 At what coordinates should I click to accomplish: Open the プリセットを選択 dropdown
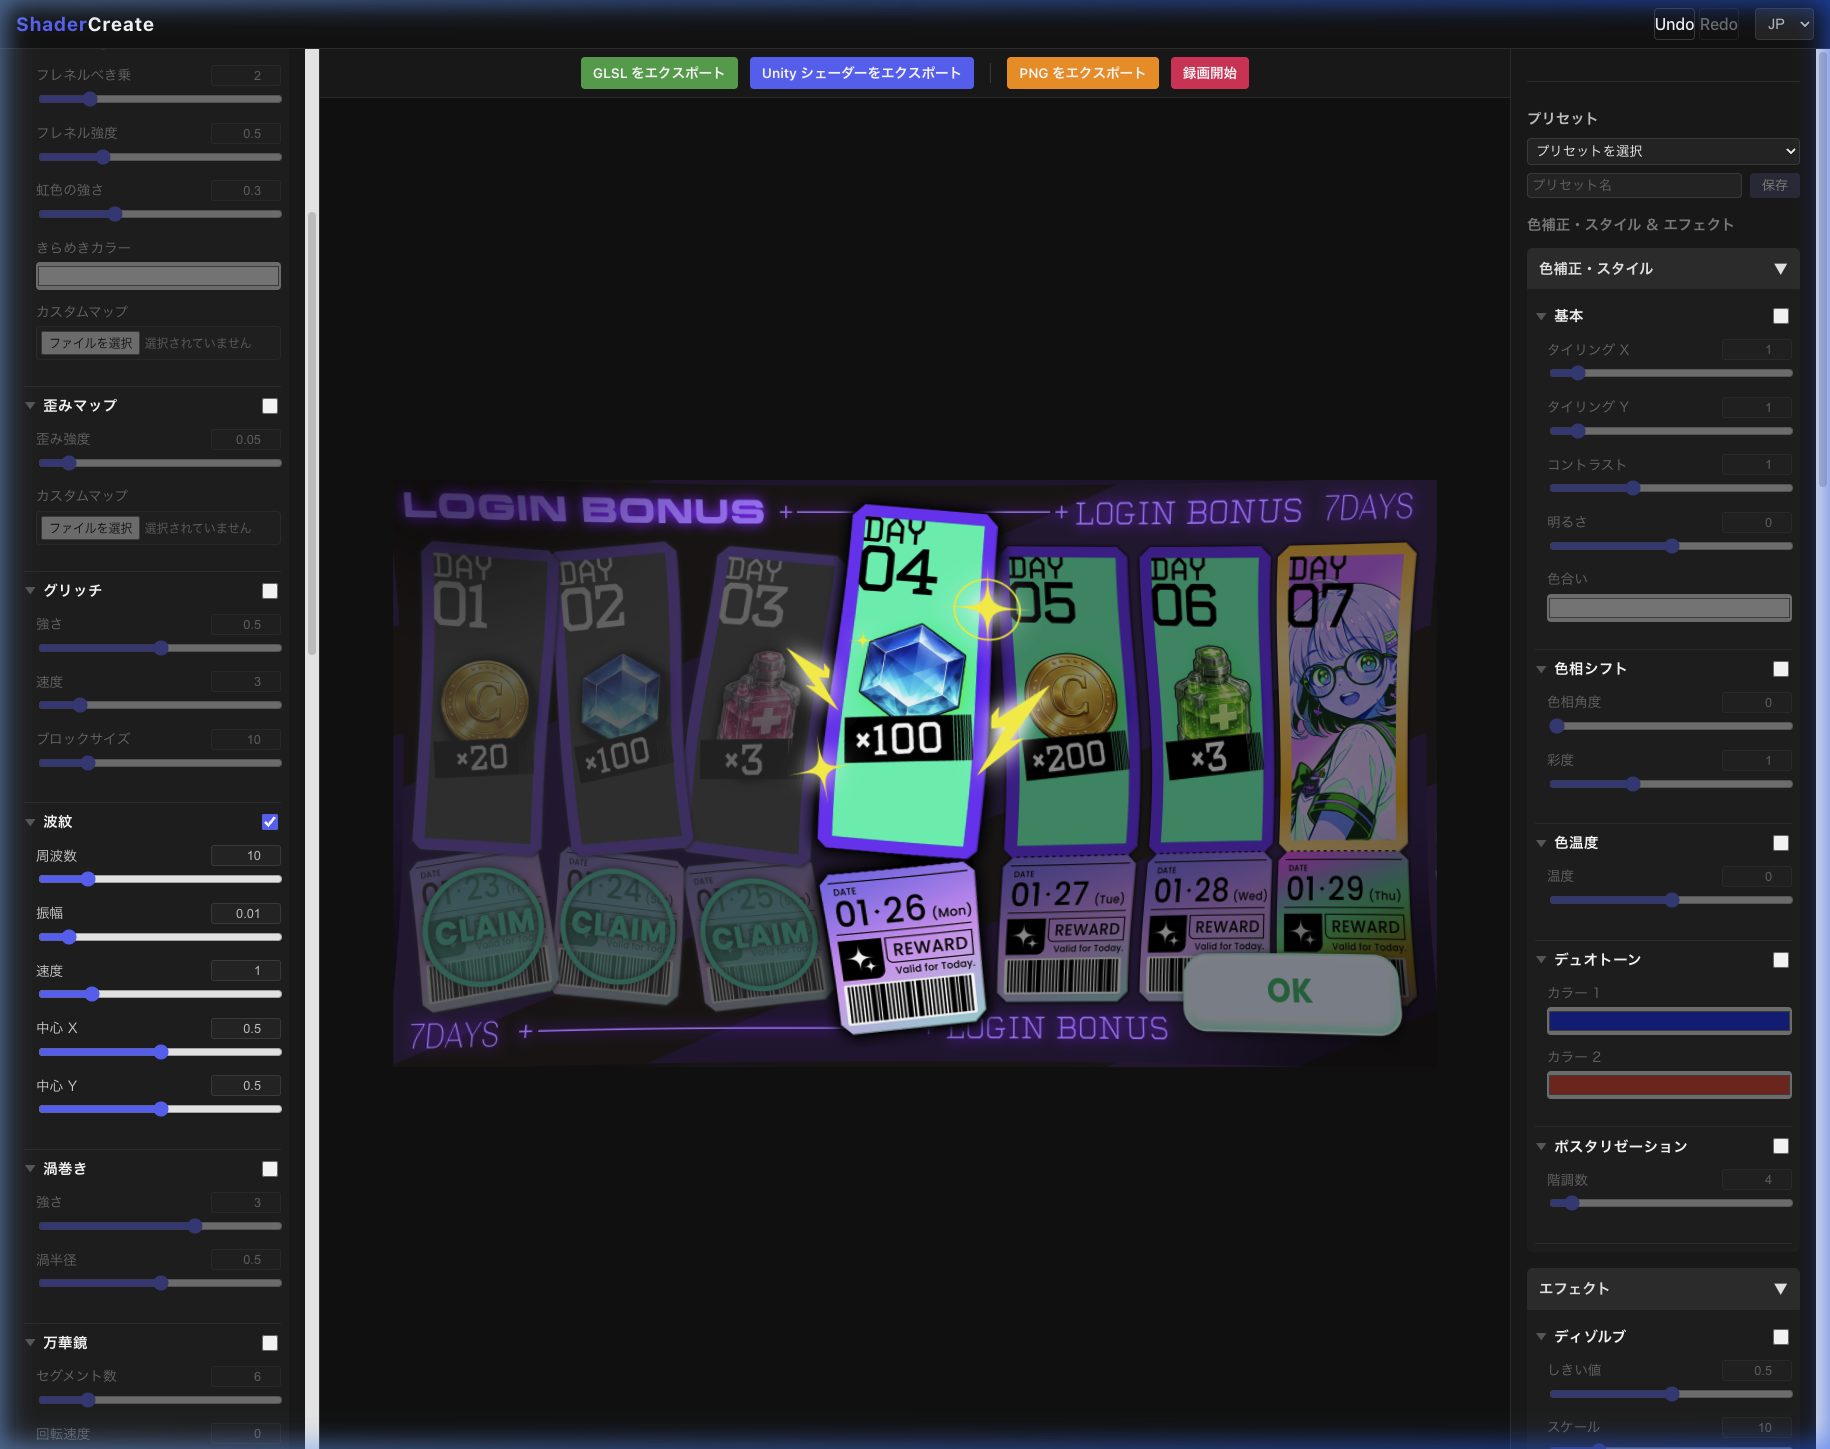(x=1662, y=151)
